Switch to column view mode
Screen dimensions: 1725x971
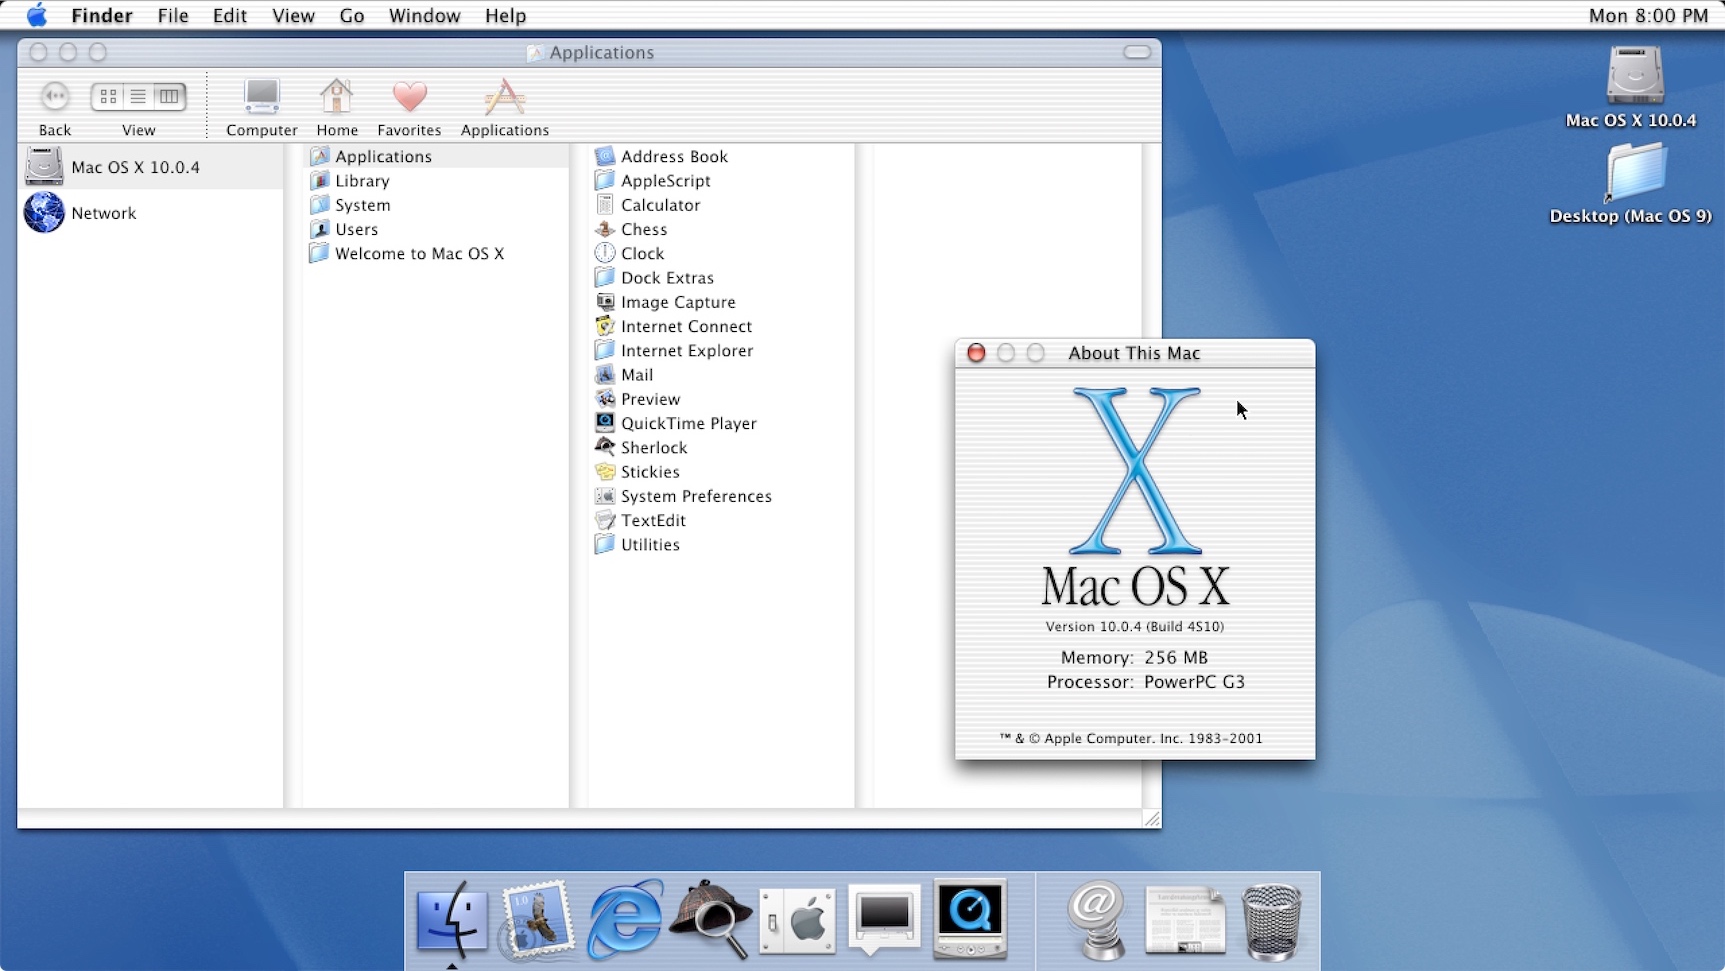[x=169, y=97]
